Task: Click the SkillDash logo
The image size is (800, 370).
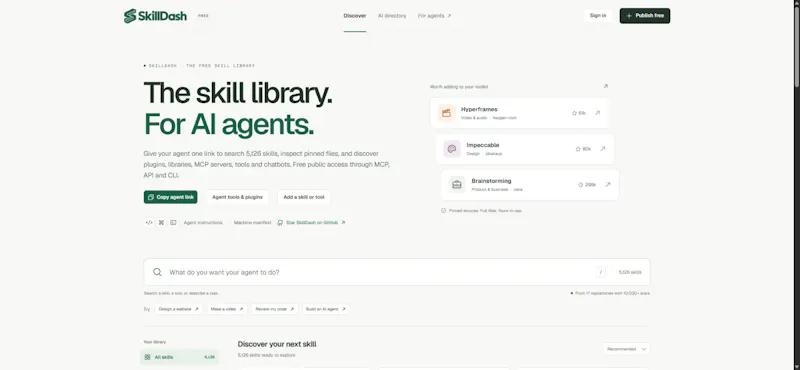Action: 155,16
